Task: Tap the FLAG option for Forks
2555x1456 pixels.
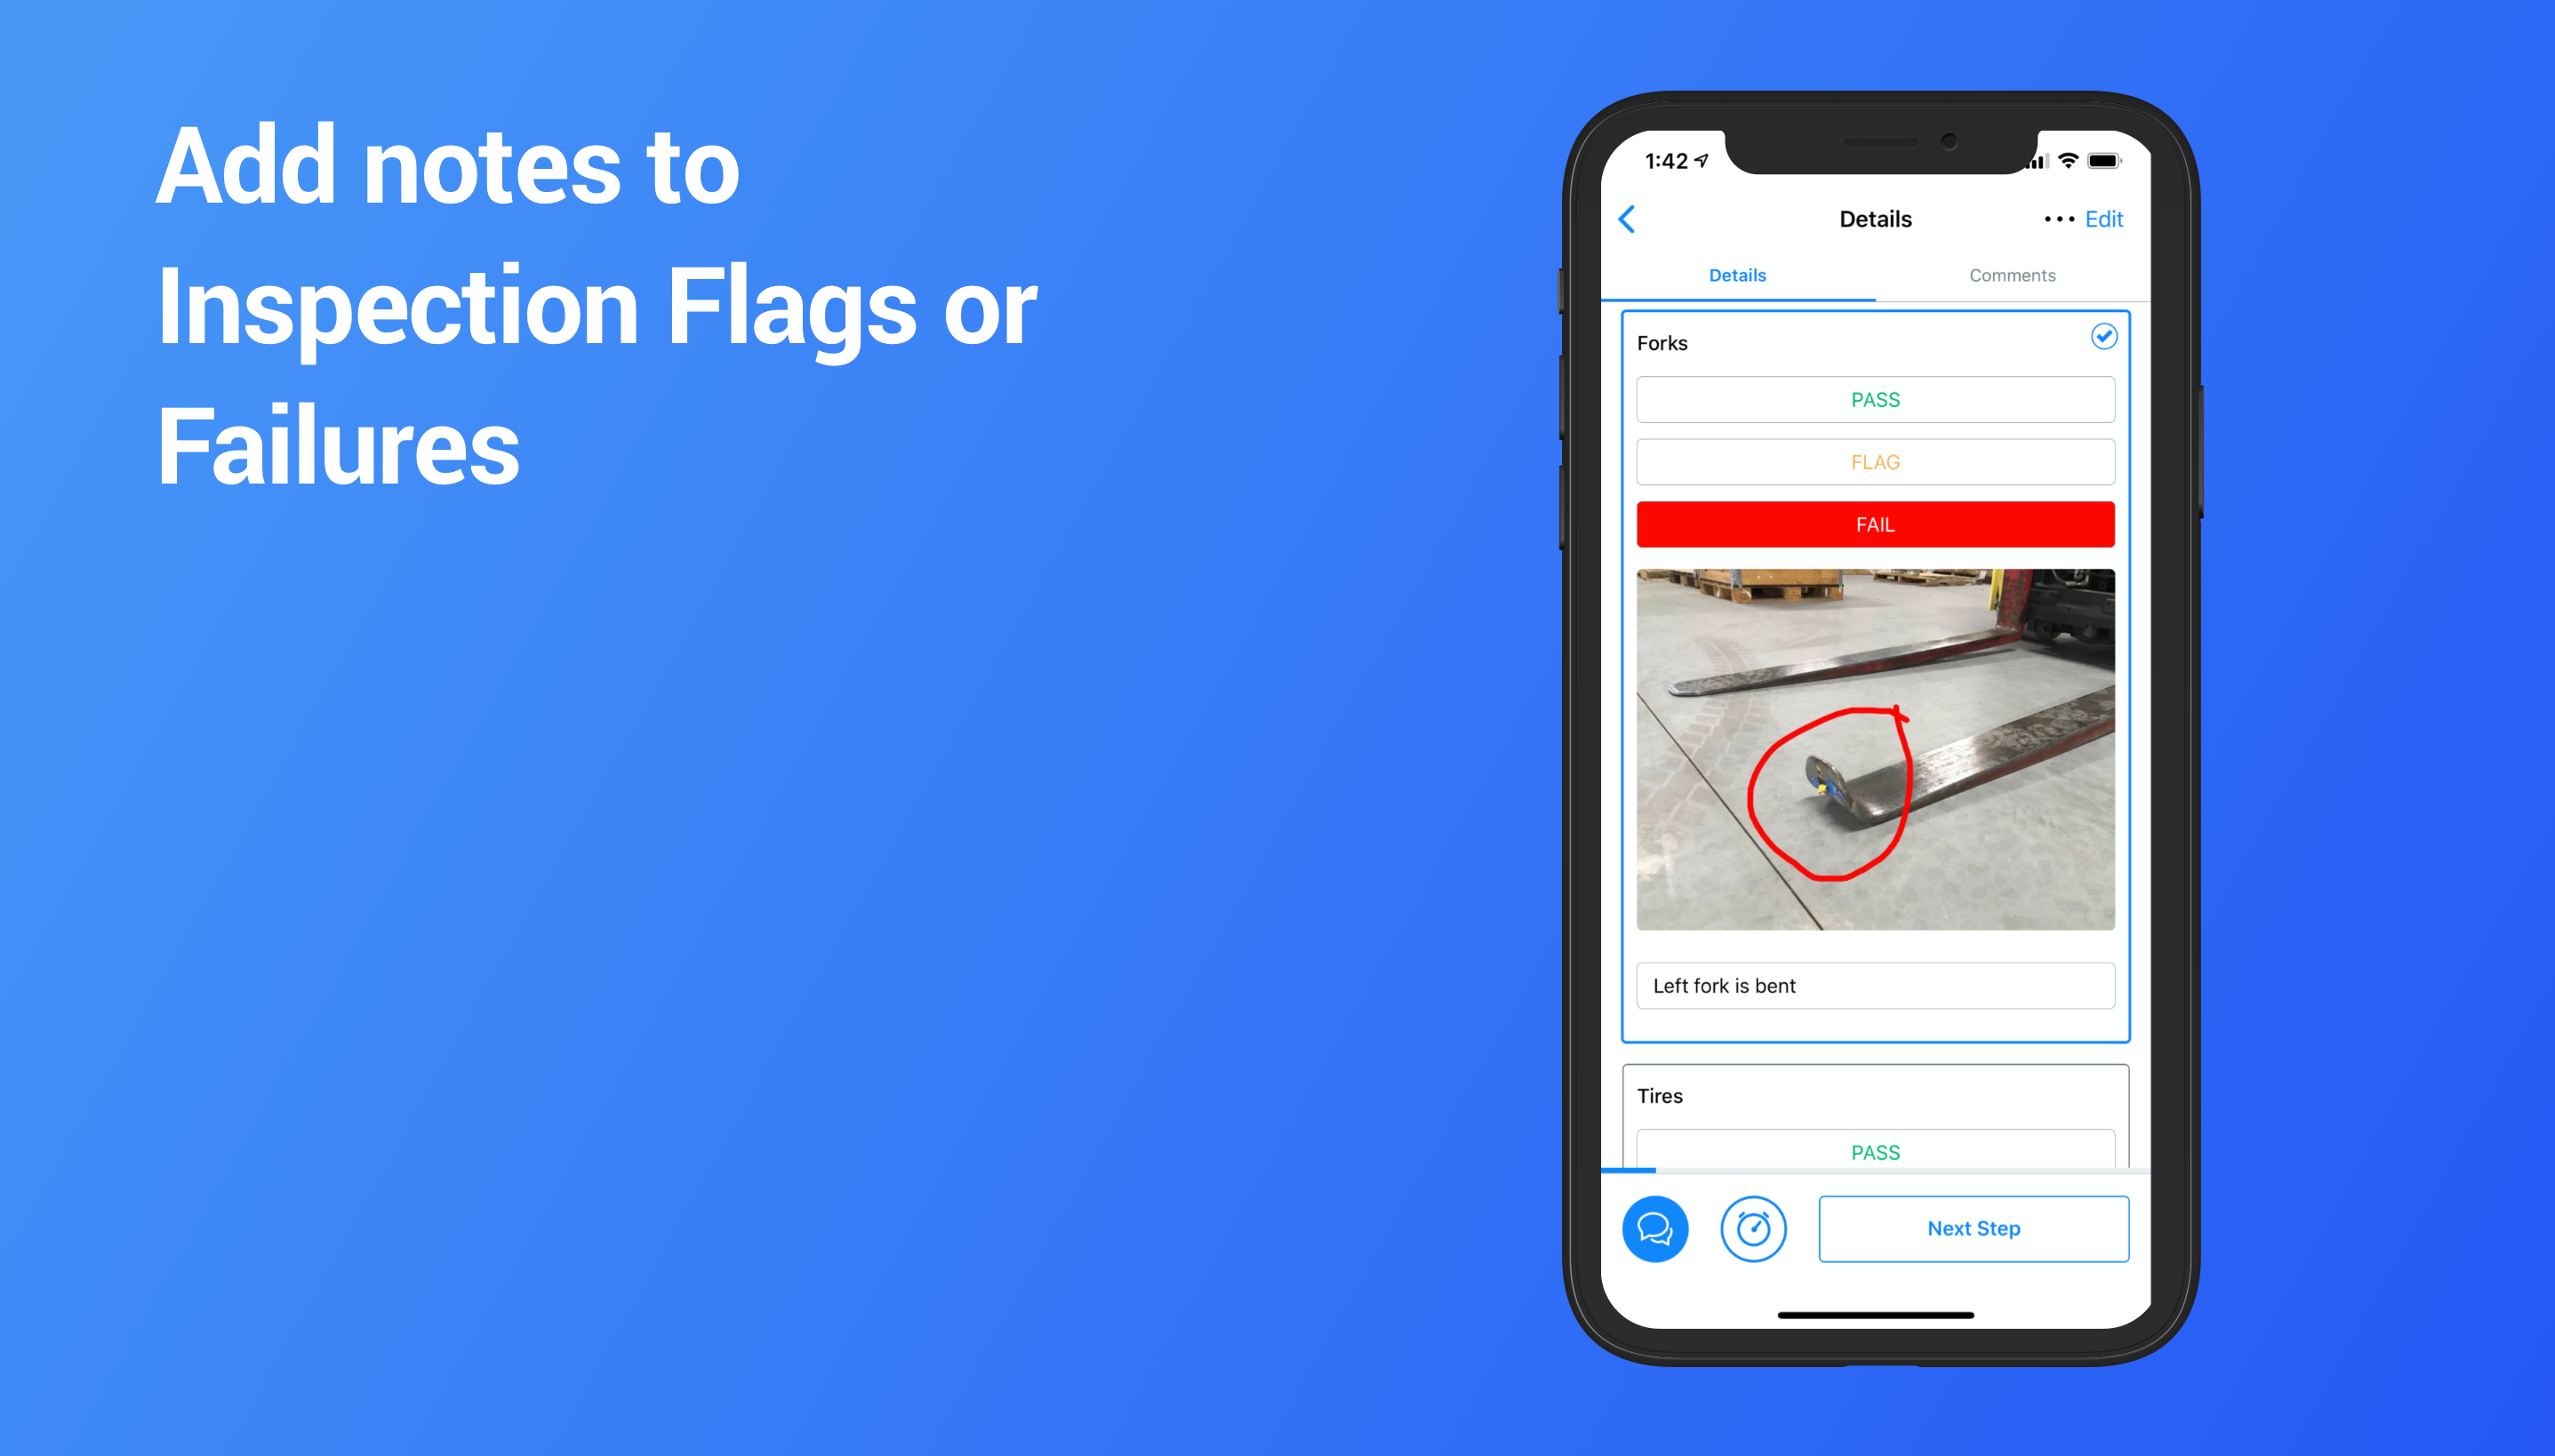Action: pyautogui.click(x=1874, y=461)
